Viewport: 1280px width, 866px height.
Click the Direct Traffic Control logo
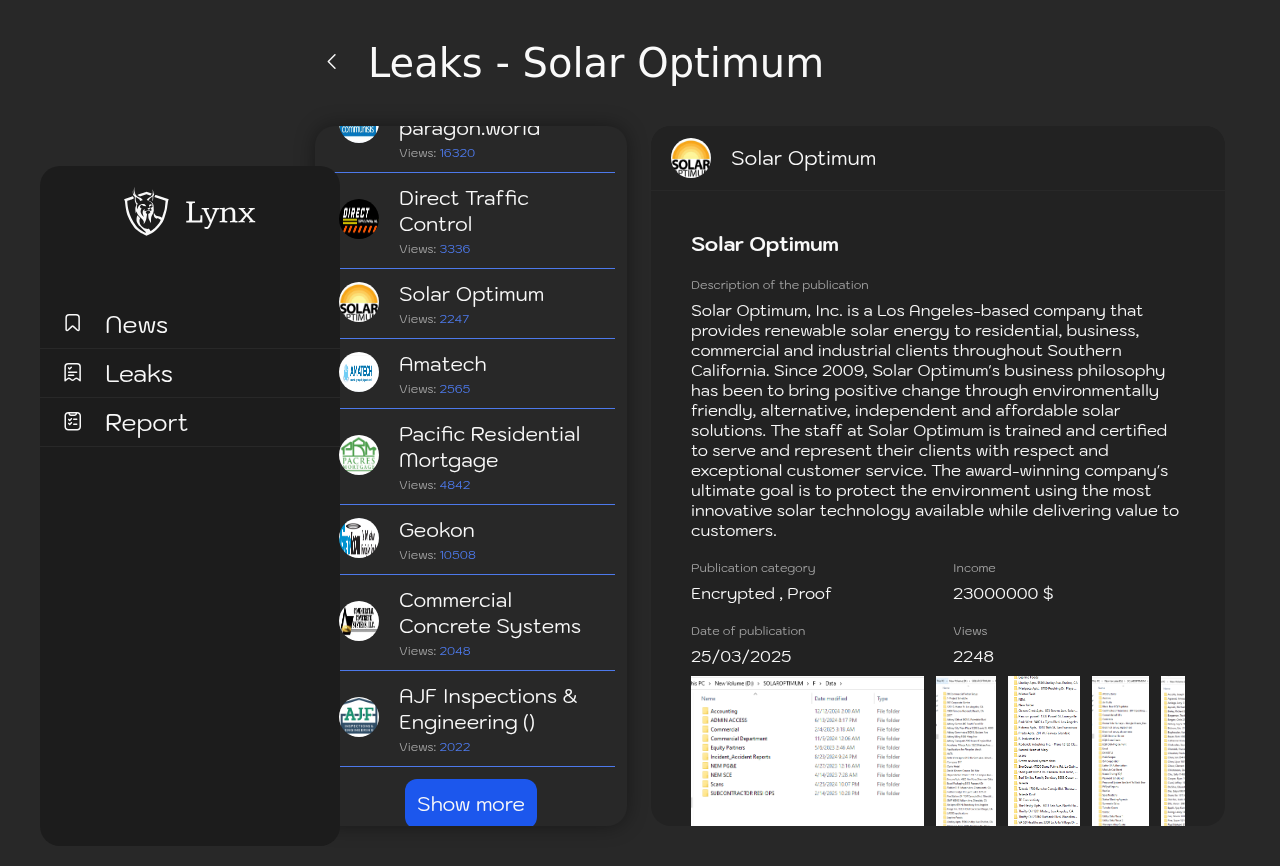pyautogui.click(x=359, y=219)
